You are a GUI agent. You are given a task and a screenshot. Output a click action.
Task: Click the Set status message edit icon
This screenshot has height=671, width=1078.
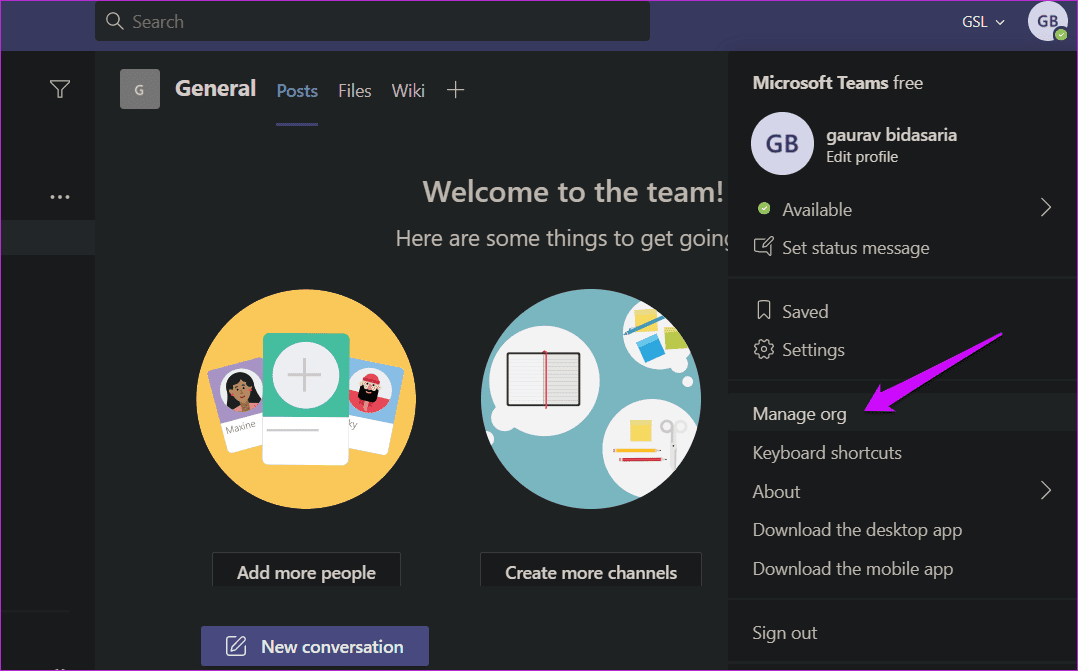[763, 246]
